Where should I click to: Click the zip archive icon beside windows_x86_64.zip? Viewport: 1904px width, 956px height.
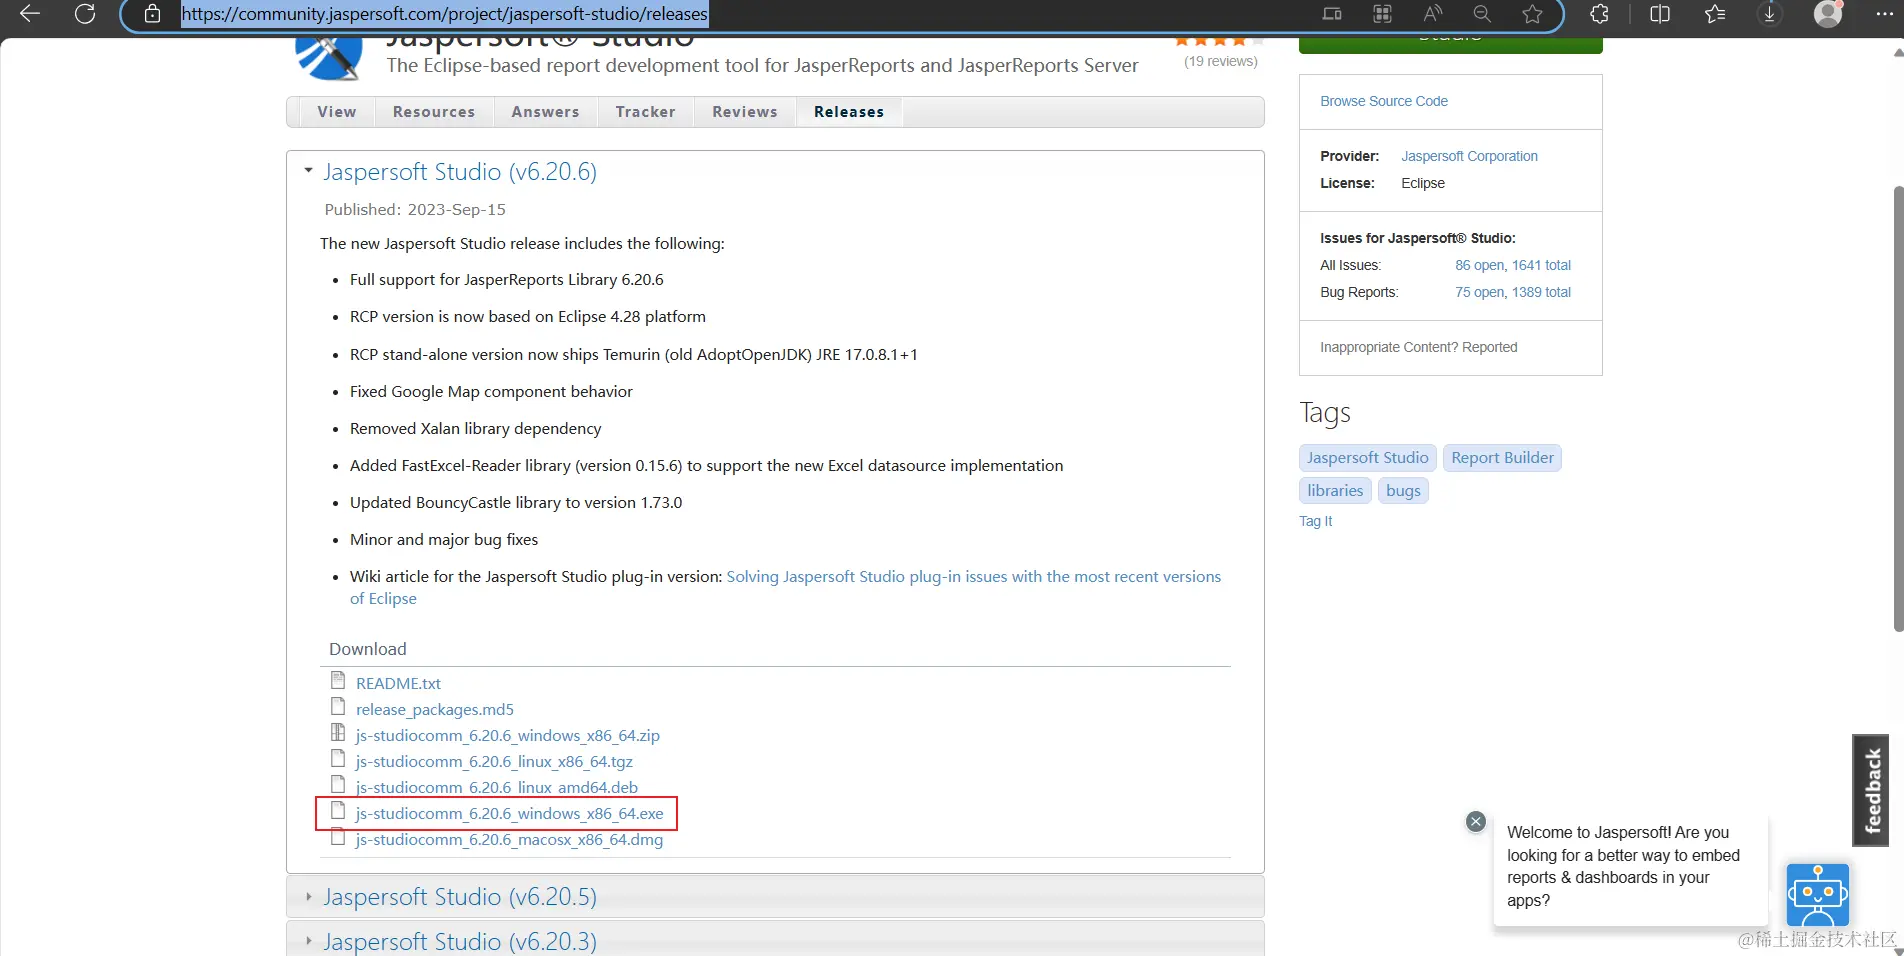(338, 732)
